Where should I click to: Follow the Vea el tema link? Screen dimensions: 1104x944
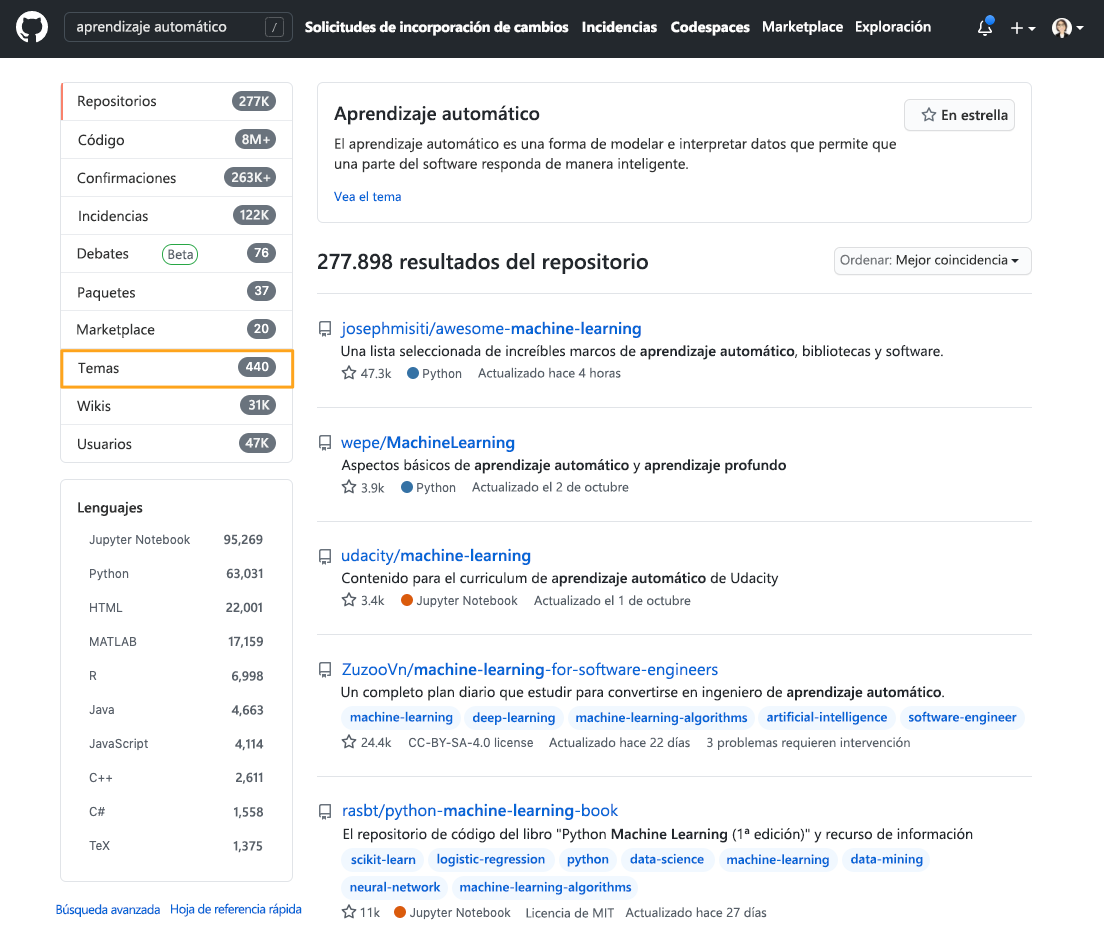pyautogui.click(x=368, y=196)
